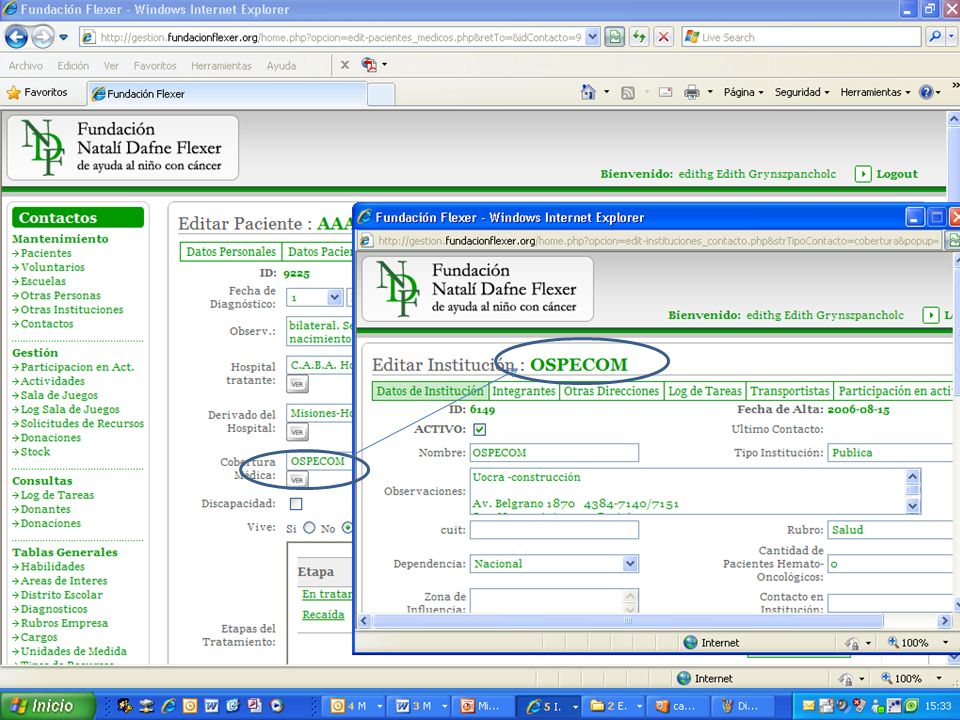This screenshot has width=960, height=720.
Task: Switch to the Integrantes tab in popup
Action: tap(523, 391)
